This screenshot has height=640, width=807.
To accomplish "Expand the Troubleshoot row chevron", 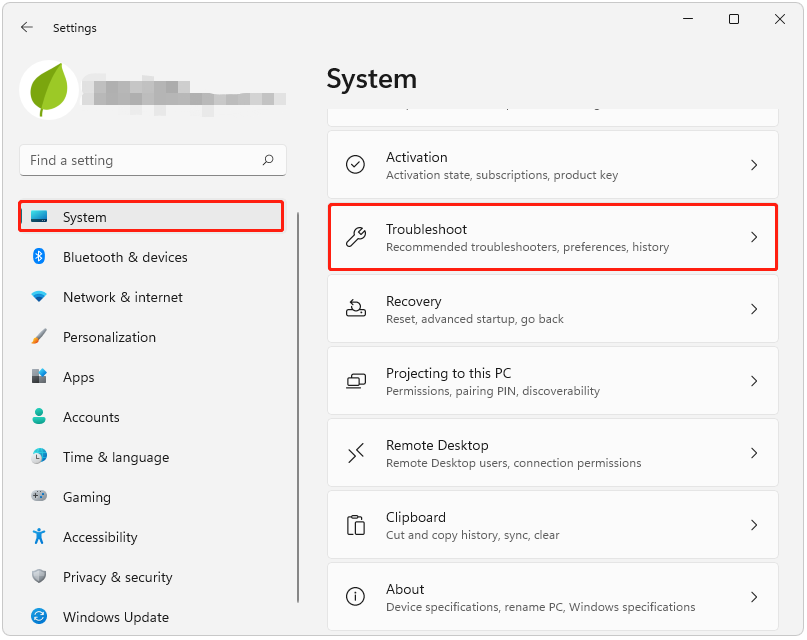I will [x=754, y=237].
